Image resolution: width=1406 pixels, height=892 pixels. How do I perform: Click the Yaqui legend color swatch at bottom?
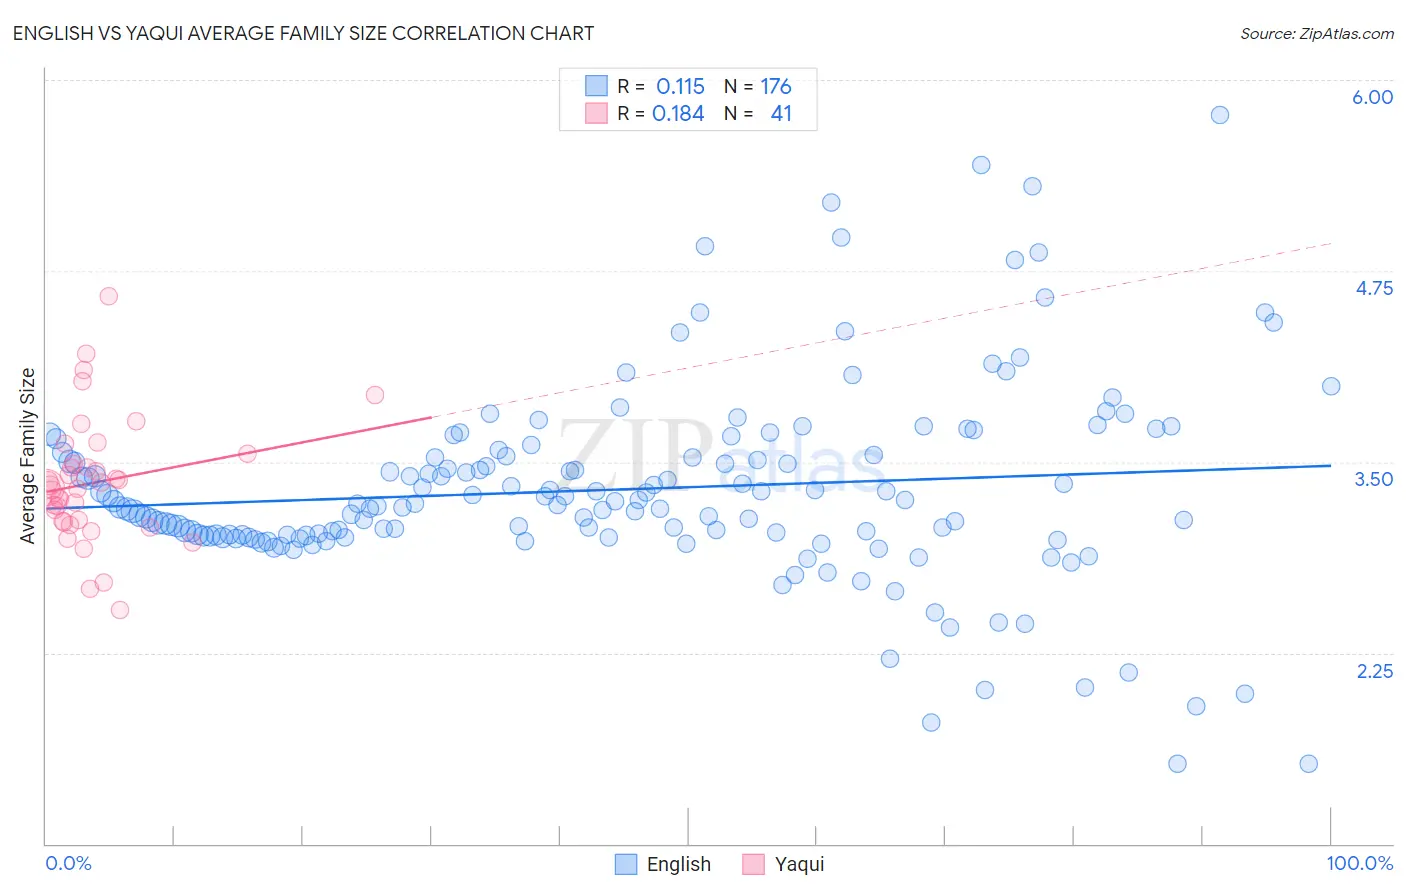point(753,864)
